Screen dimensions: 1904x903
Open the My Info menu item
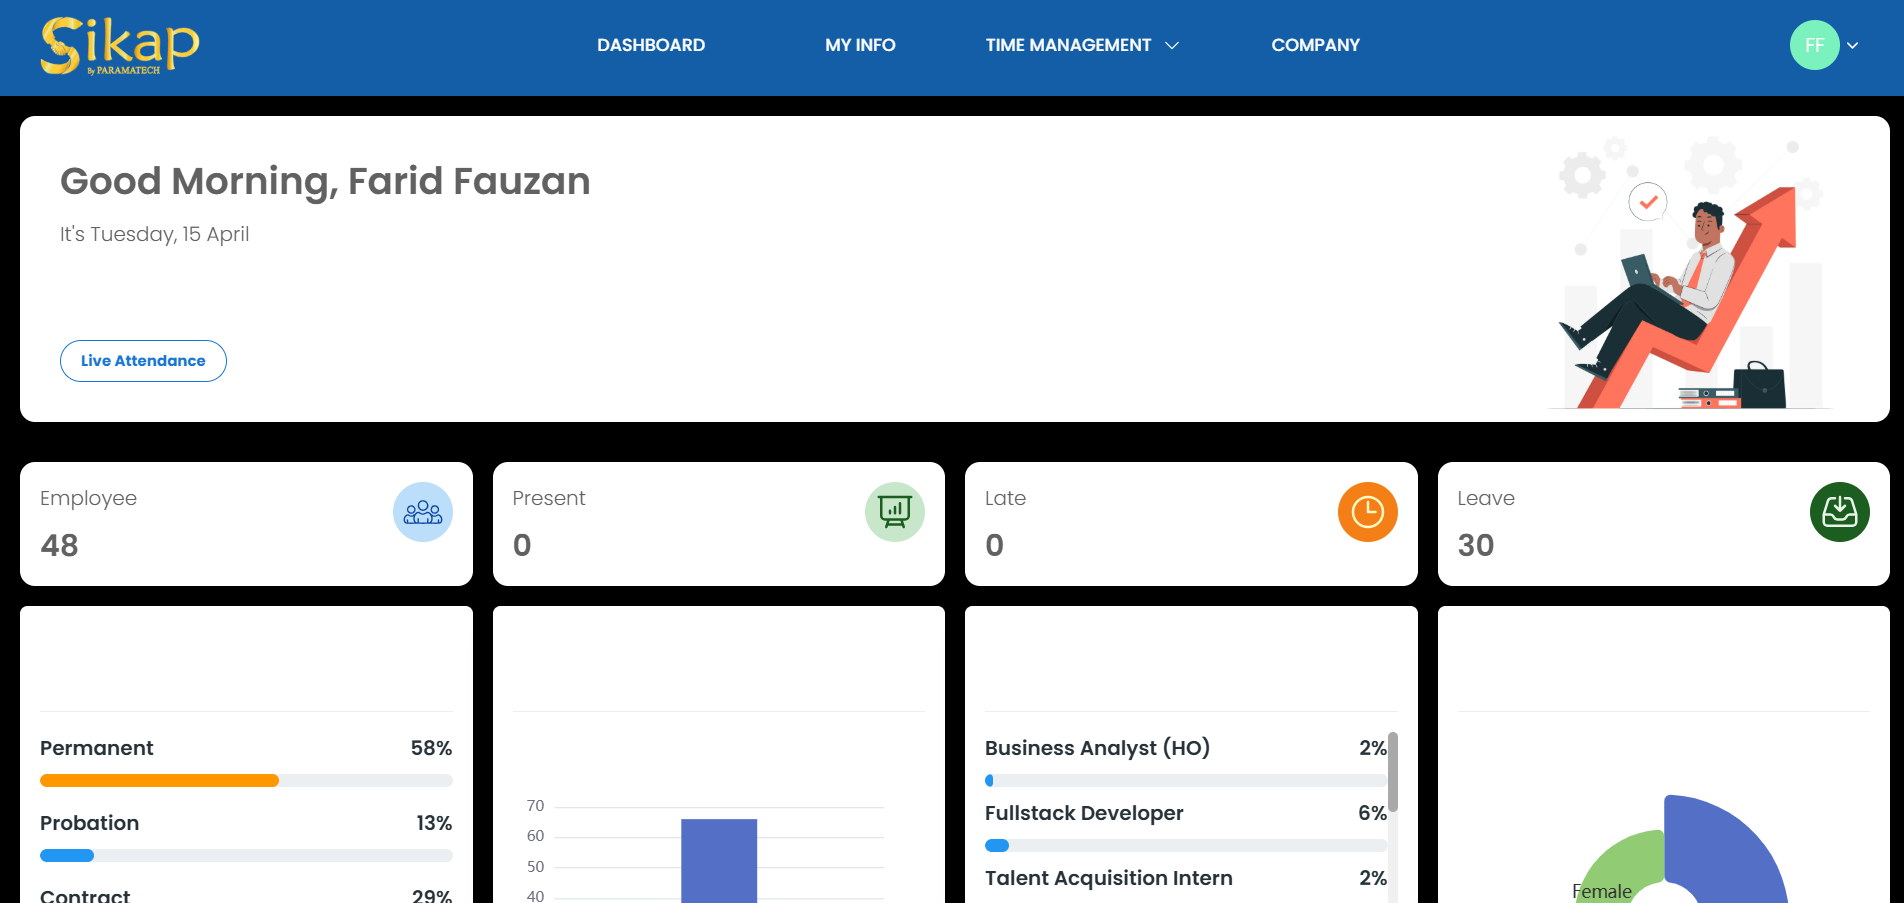pos(860,45)
